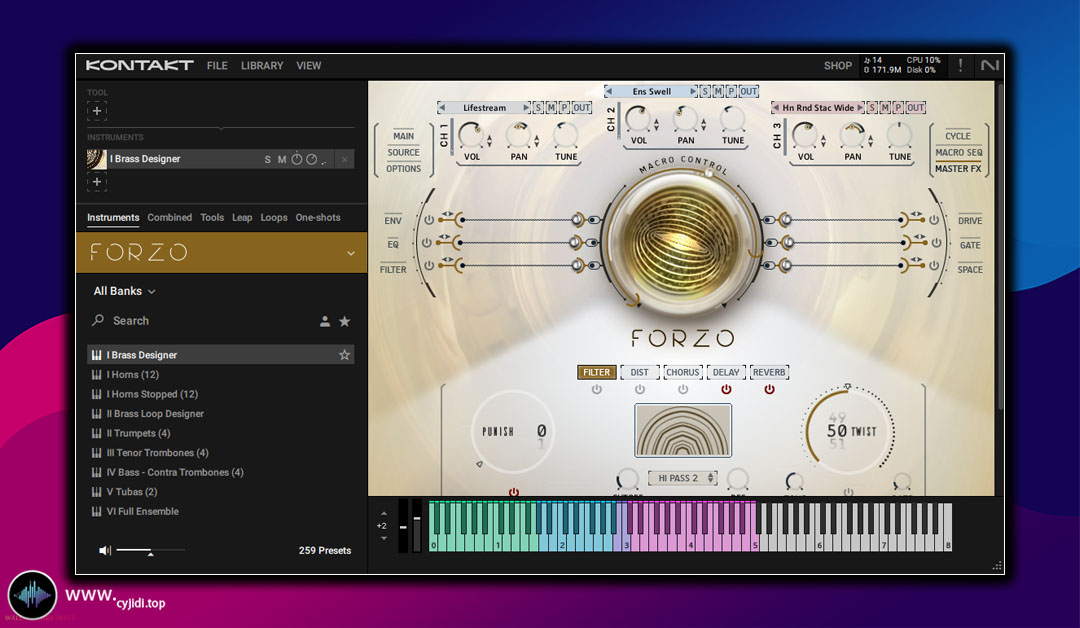Toggle DRIVE macro power button
The image size is (1080, 628).
click(934, 220)
